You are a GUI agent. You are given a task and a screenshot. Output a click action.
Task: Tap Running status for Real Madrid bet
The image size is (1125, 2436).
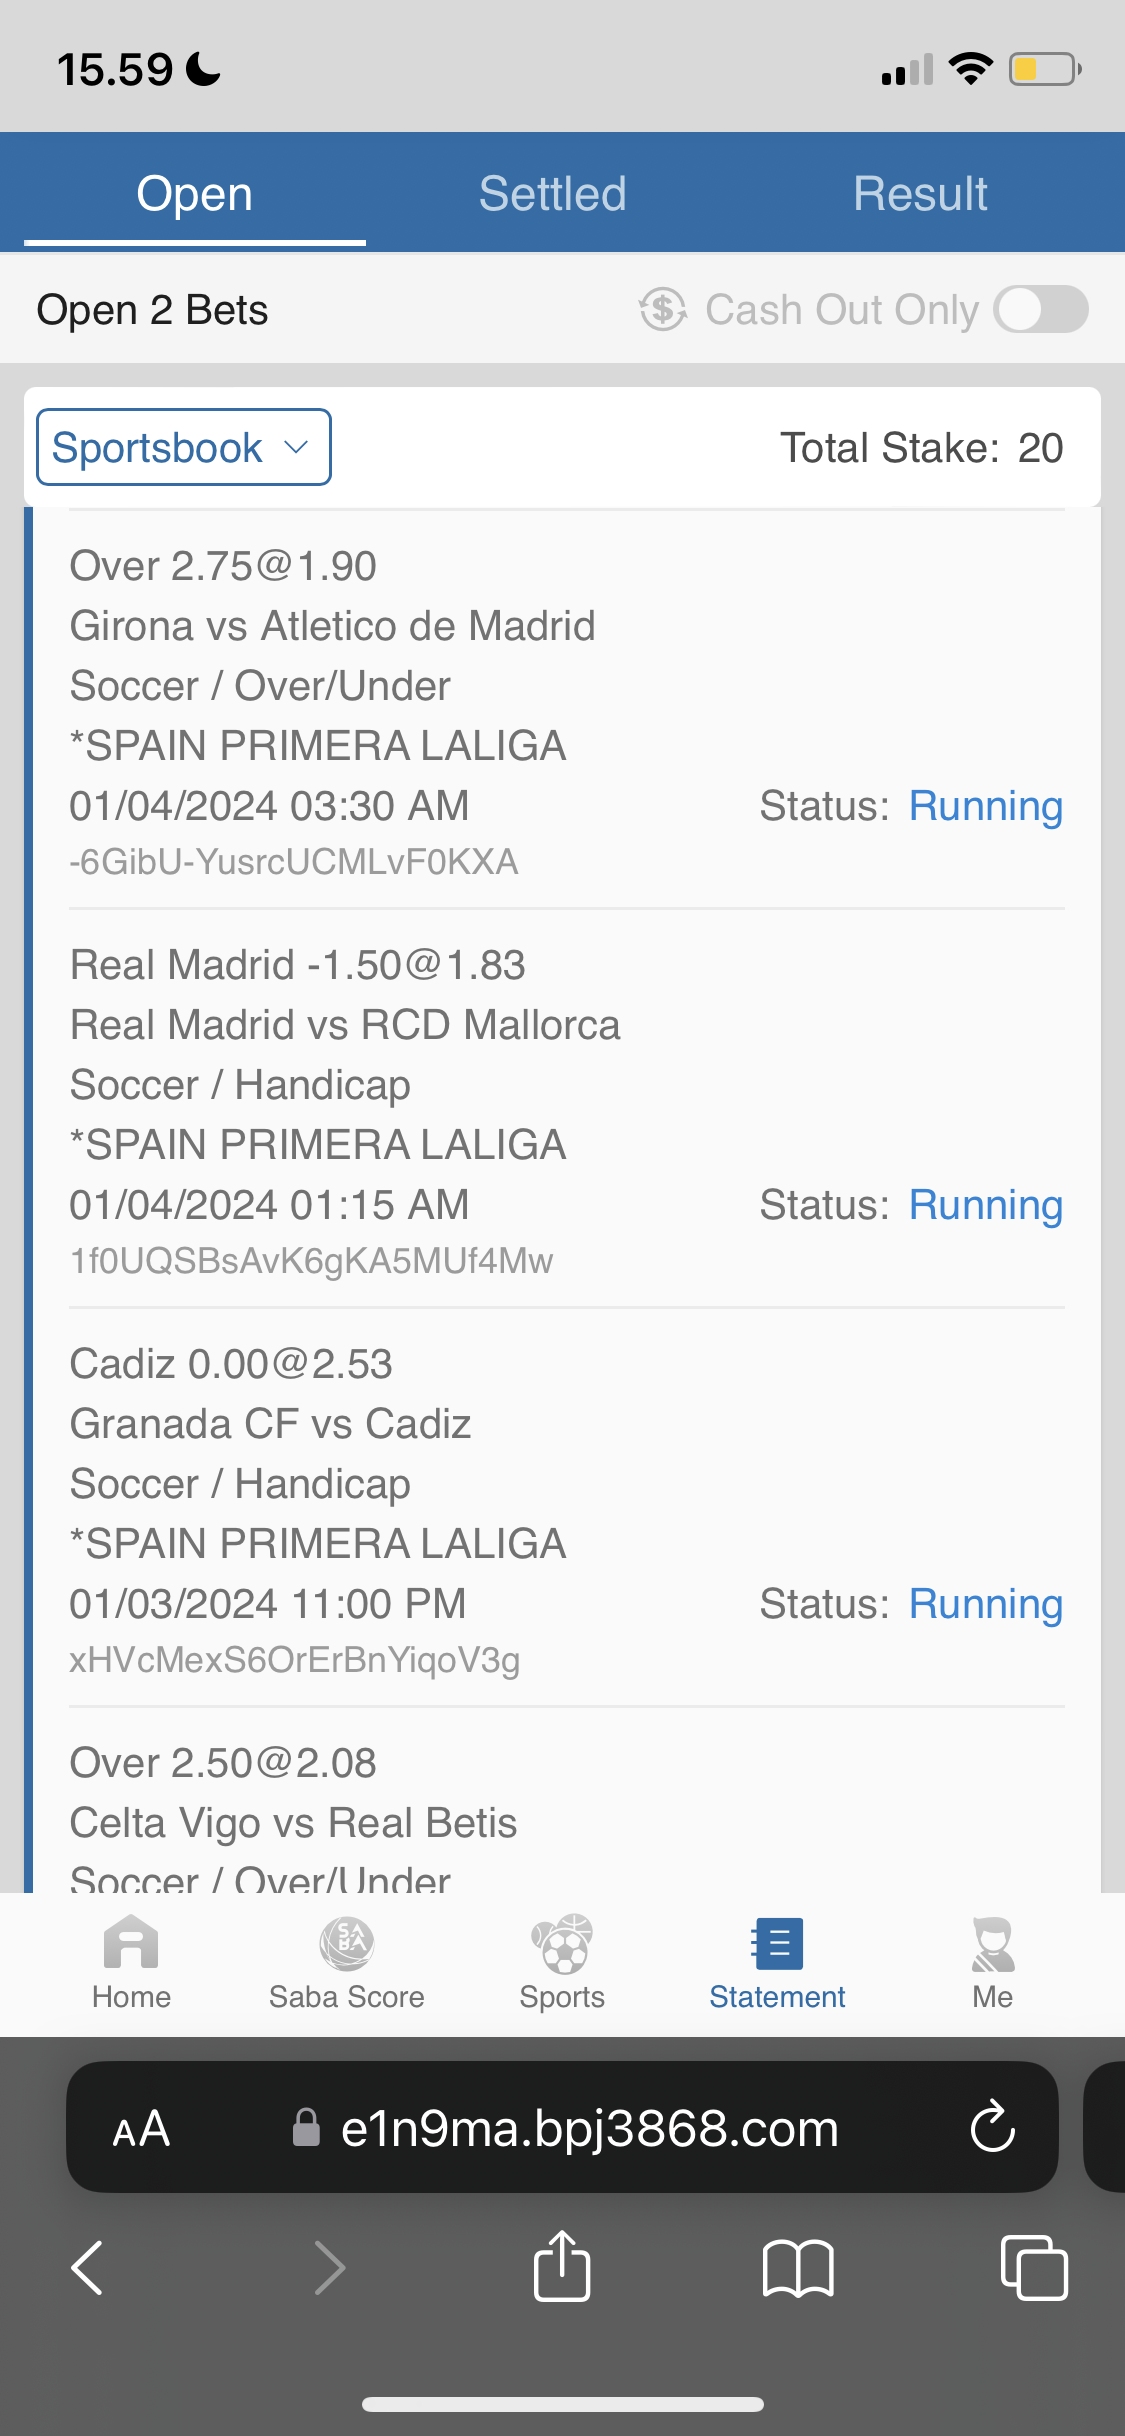tap(985, 1205)
